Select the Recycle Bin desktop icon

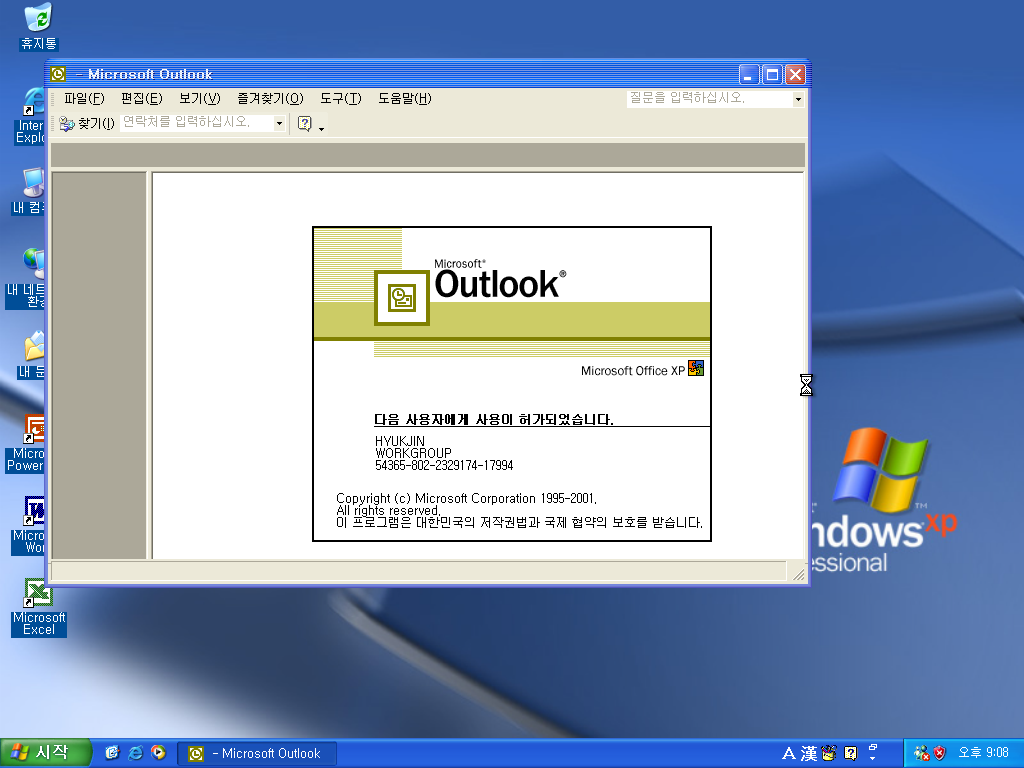pyautogui.click(x=39, y=26)
